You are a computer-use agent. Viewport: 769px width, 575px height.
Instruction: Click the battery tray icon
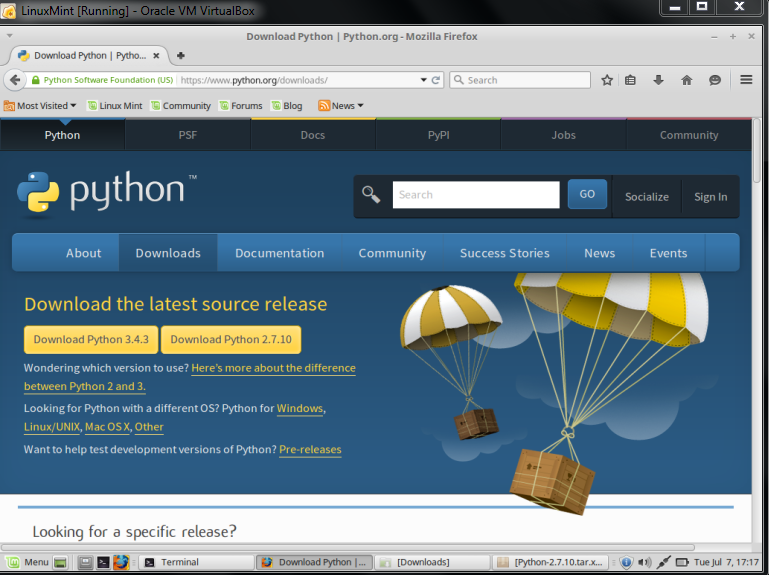pos(682,562)
